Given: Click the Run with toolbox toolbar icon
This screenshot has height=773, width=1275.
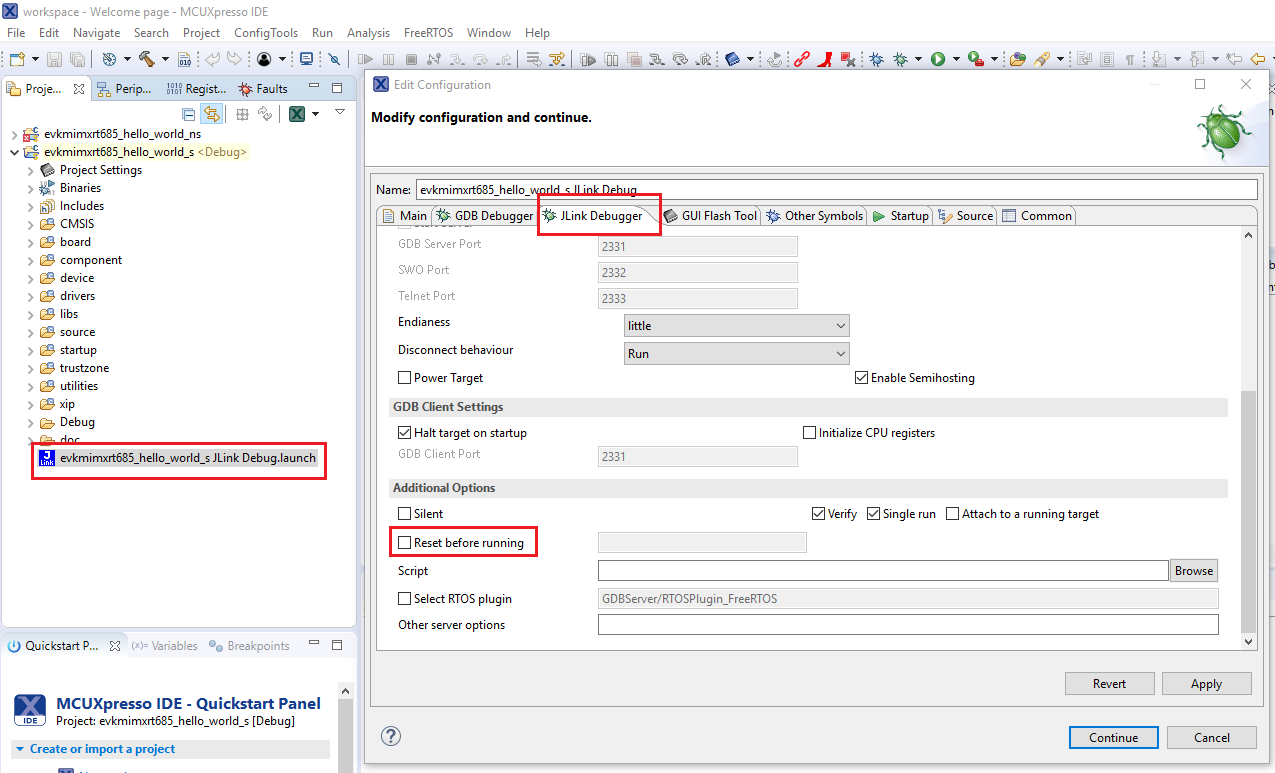Looking at the screenshot, I should click(976, 59).
